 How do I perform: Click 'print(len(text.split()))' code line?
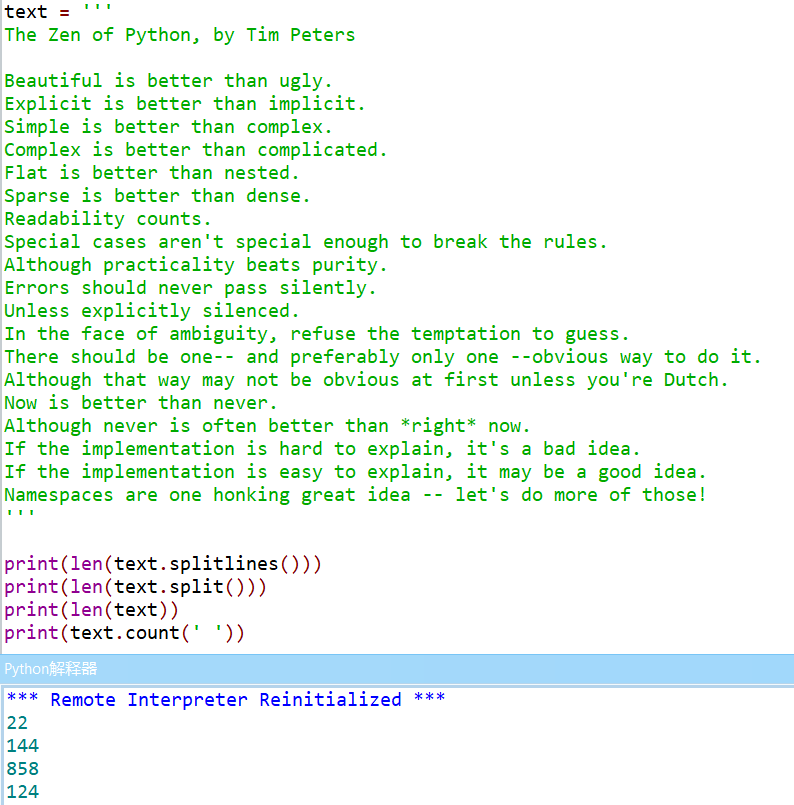(135, 587)
